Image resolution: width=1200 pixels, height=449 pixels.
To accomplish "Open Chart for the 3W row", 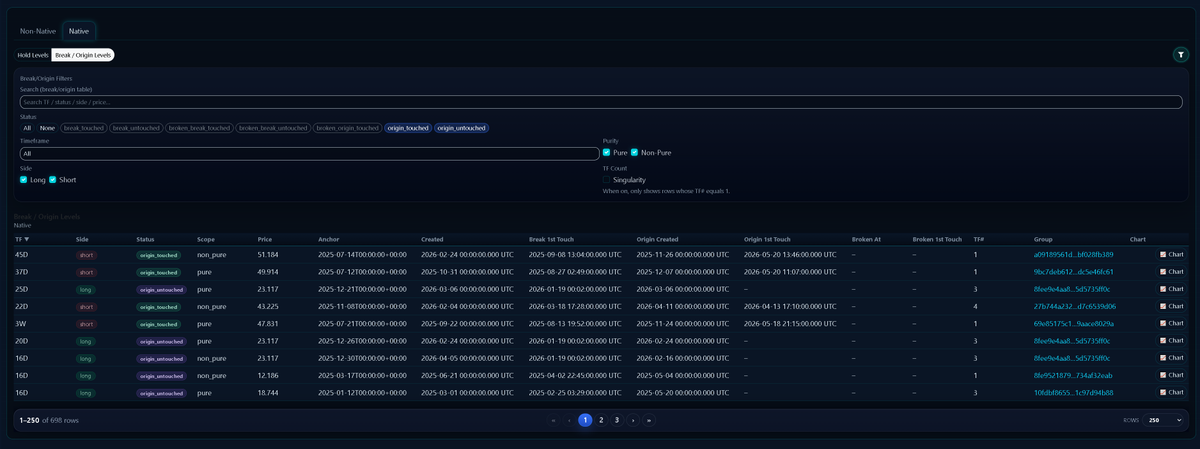I will pos(1171,324).
